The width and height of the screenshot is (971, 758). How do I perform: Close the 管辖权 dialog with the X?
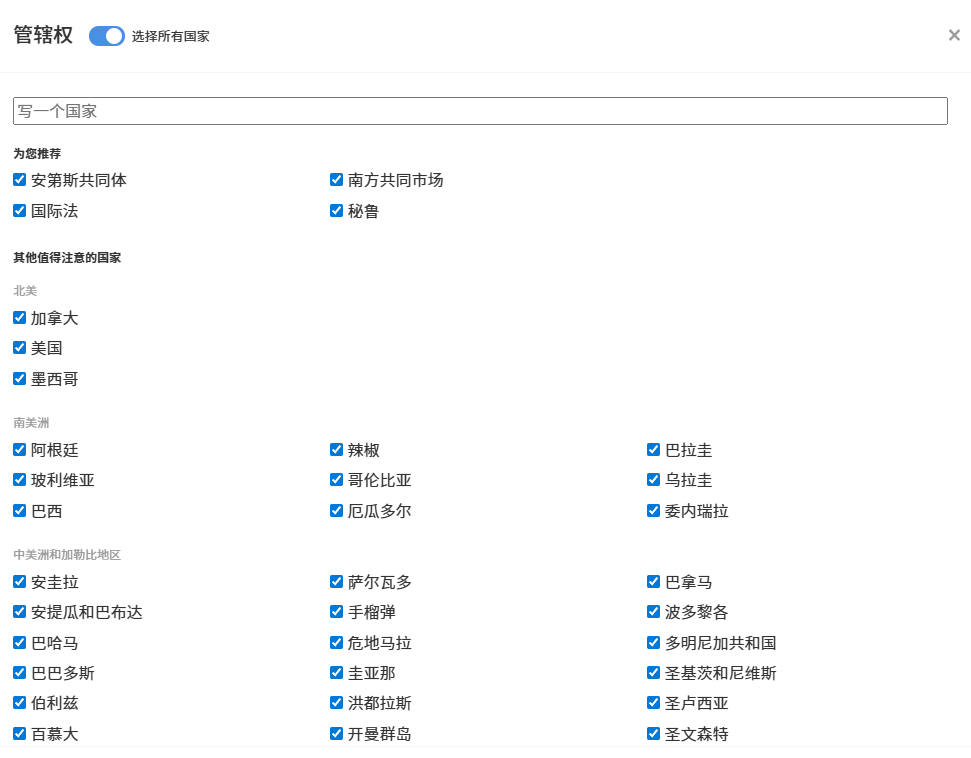coord(954,36)
